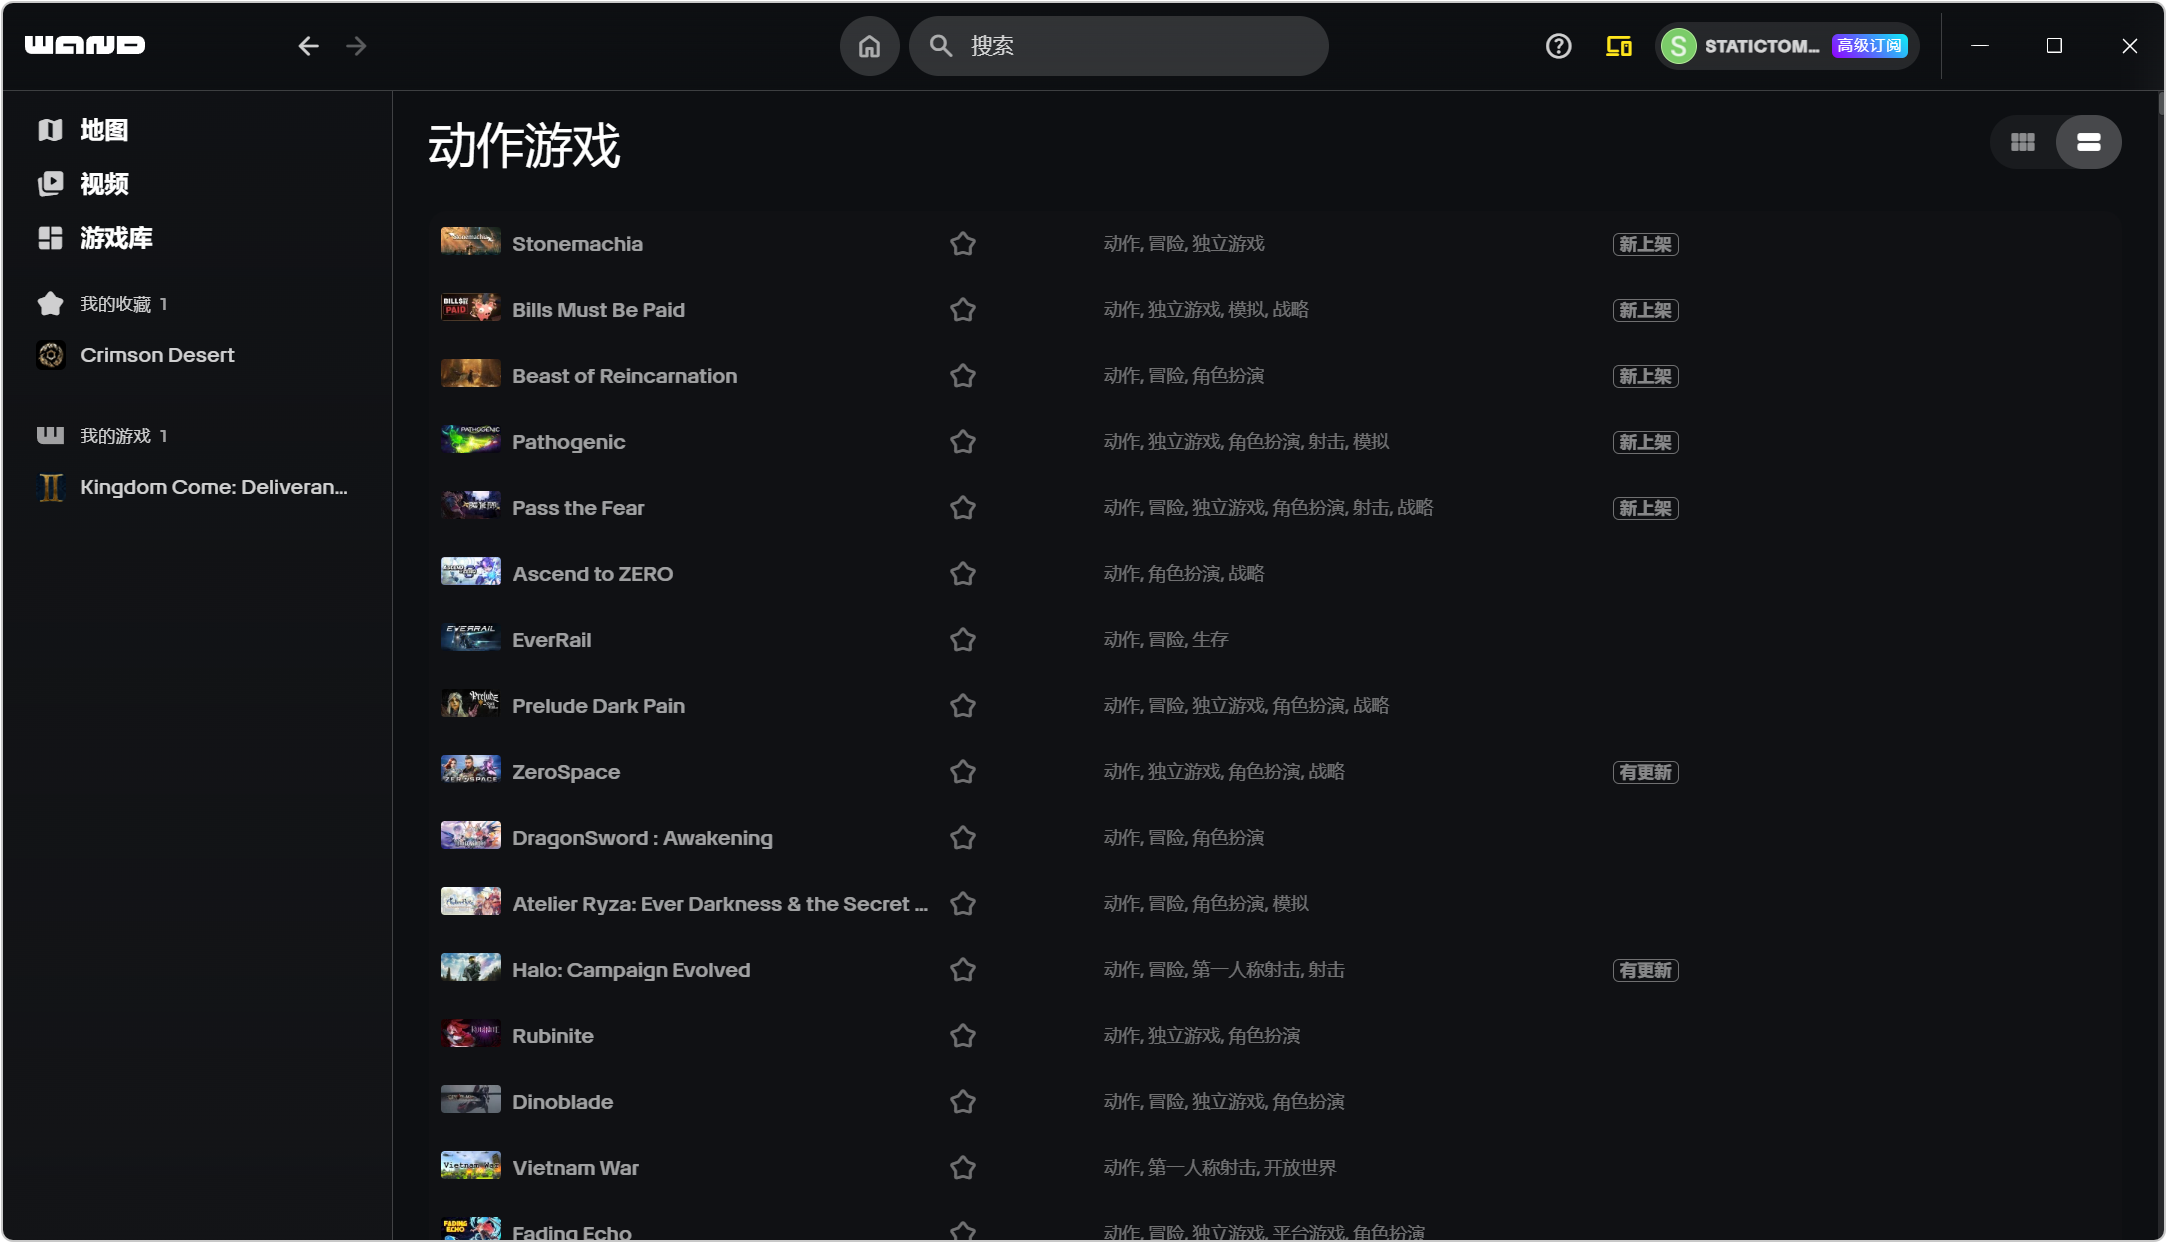The width and height of the screenshot is (2167, 1243).
Task: Click the WAND logo
Action: point(85,45)
